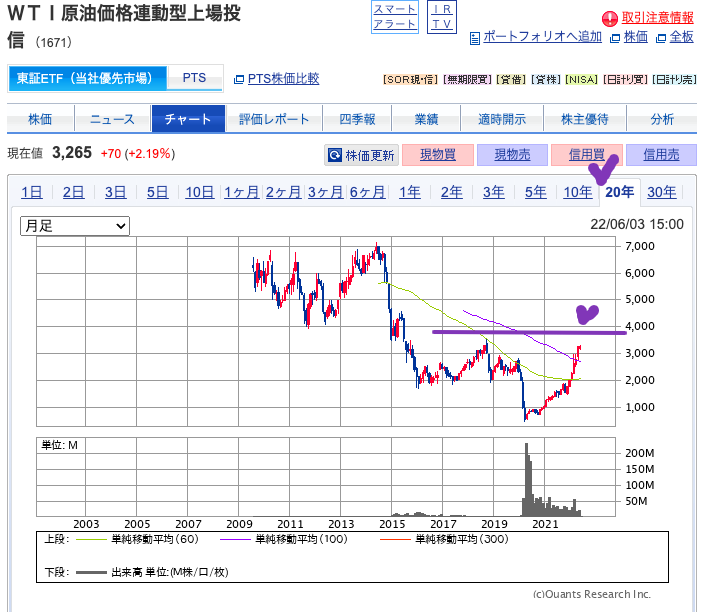
Task: Click the 現物買 button
Action: (x=438, y=155)
